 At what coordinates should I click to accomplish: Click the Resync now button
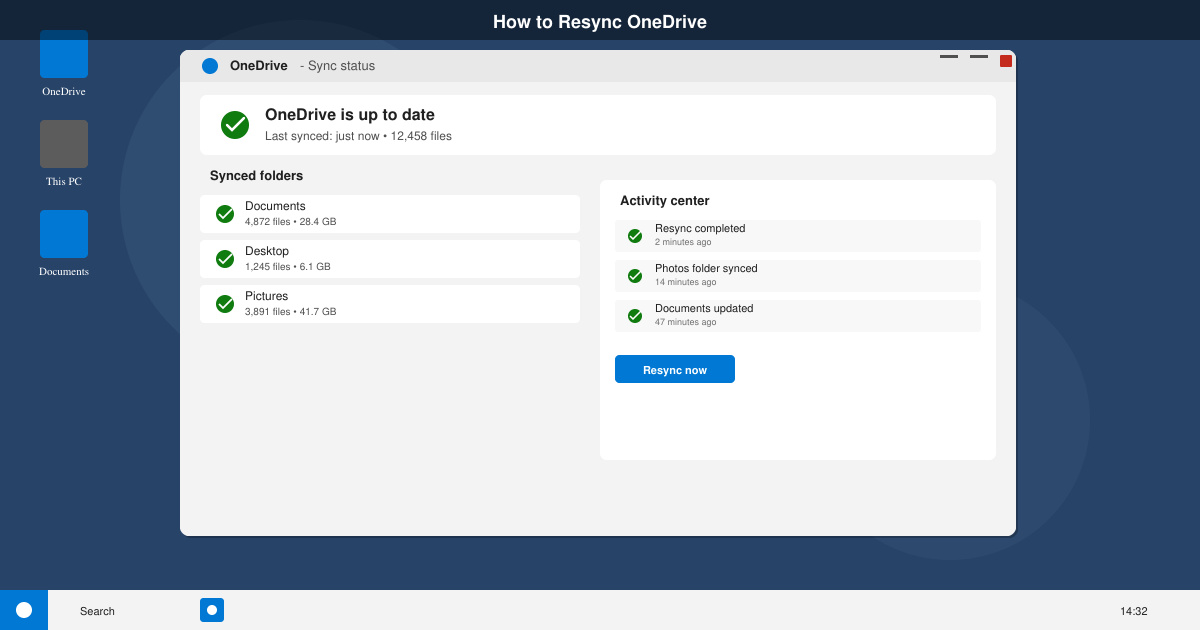675,369
